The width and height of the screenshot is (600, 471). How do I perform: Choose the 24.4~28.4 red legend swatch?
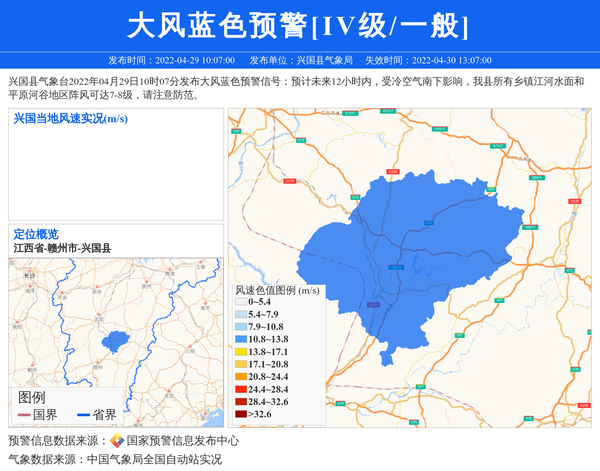coord(240,389)
